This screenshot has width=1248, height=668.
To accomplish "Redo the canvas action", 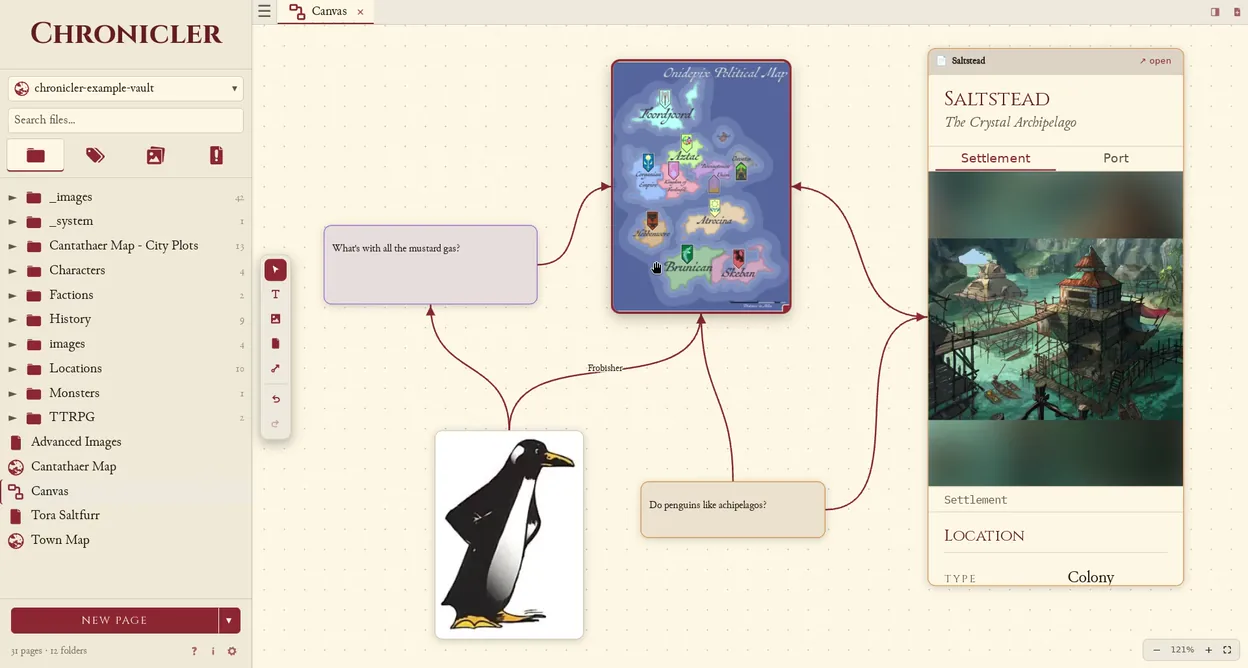I will click(x=275, y=423).
